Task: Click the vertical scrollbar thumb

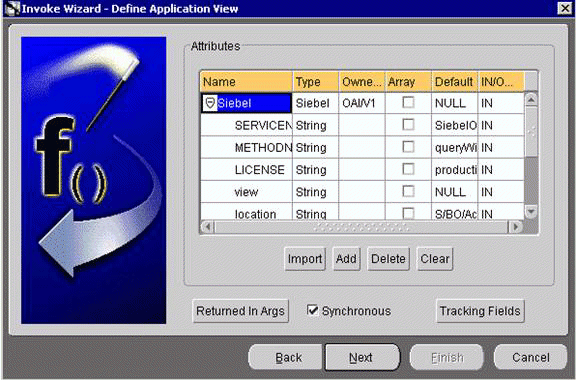Action: pyautogui.click(x=531, y=131)
